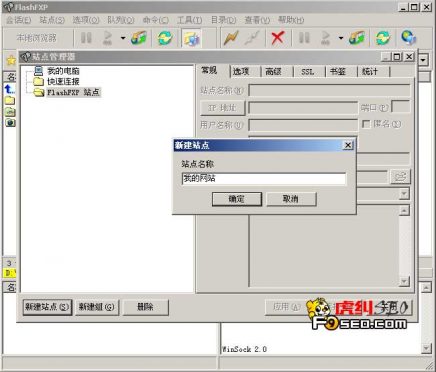Viewport: 436px width, 372px height.
Task: Switch to the 选项 tab in Site Manager
Action: click(241, 71)
